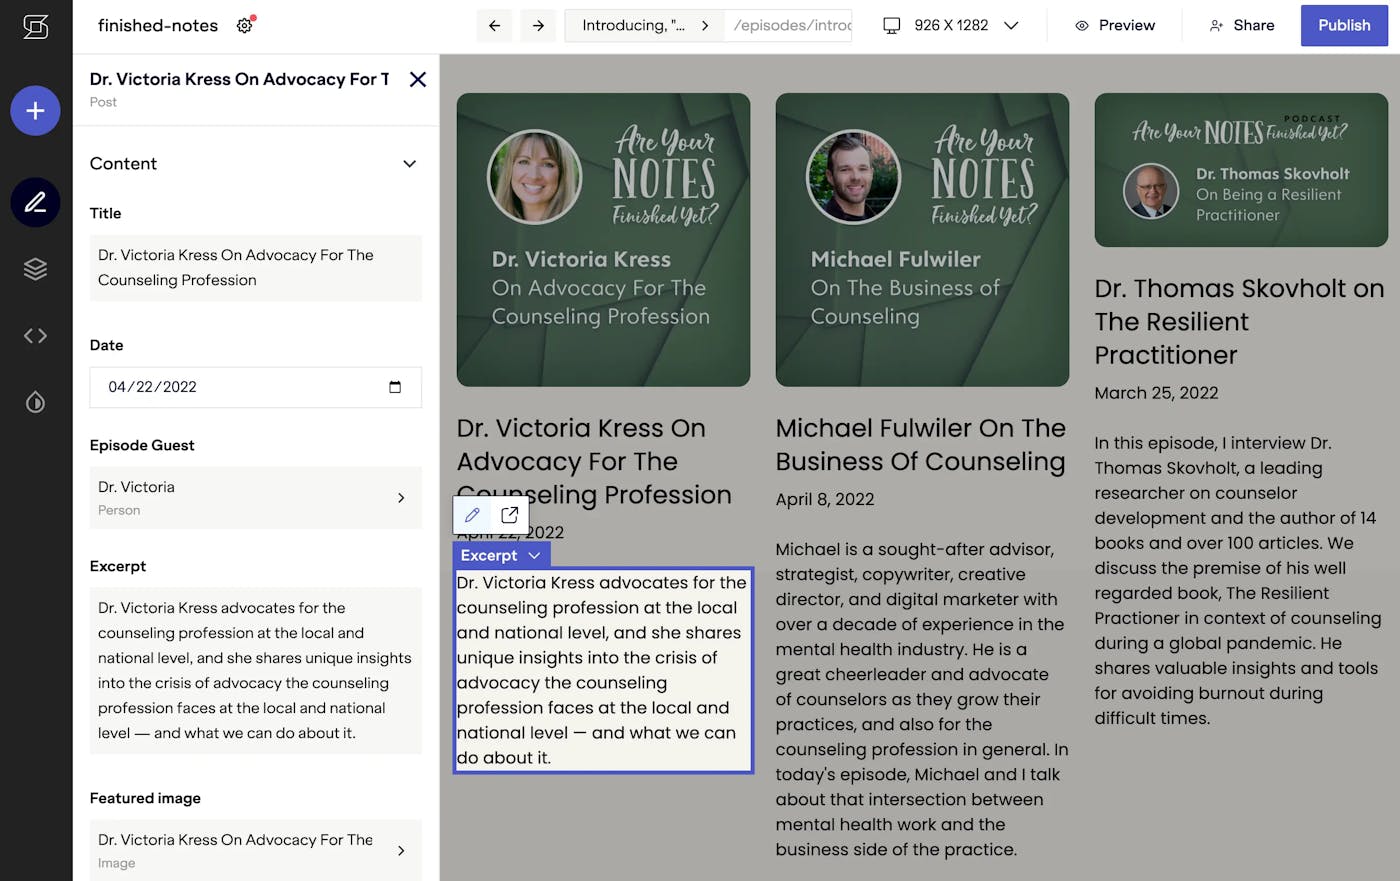The height and width of the screenshot is (881, 1400).
Task: Open the add element panel with the plus icon
Action: tap(35, 110)
